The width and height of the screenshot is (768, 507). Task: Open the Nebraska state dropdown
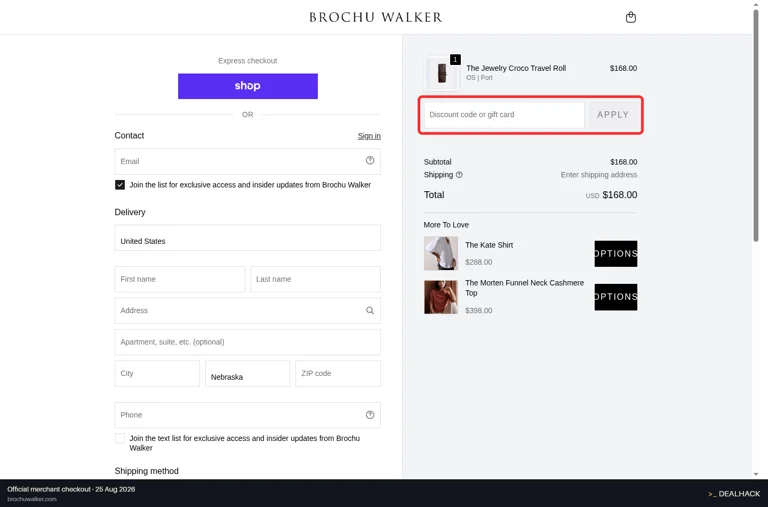coord(247,373)
